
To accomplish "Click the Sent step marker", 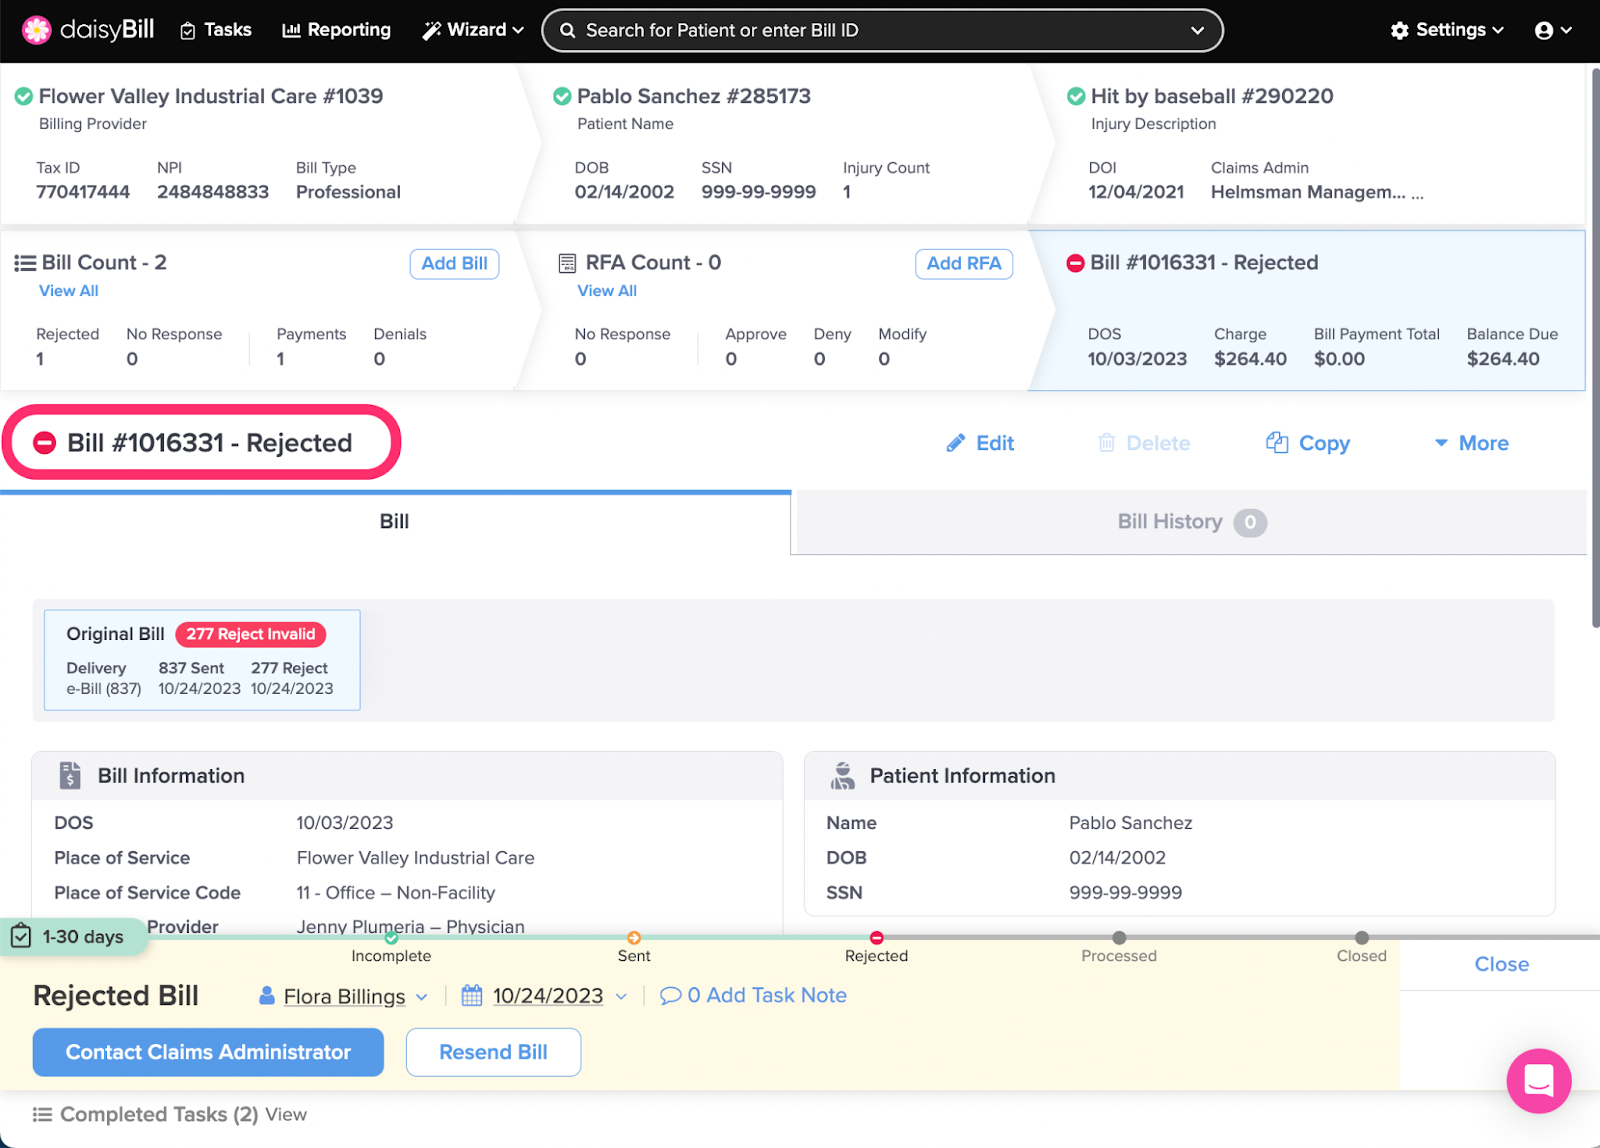I will point(634,938).
